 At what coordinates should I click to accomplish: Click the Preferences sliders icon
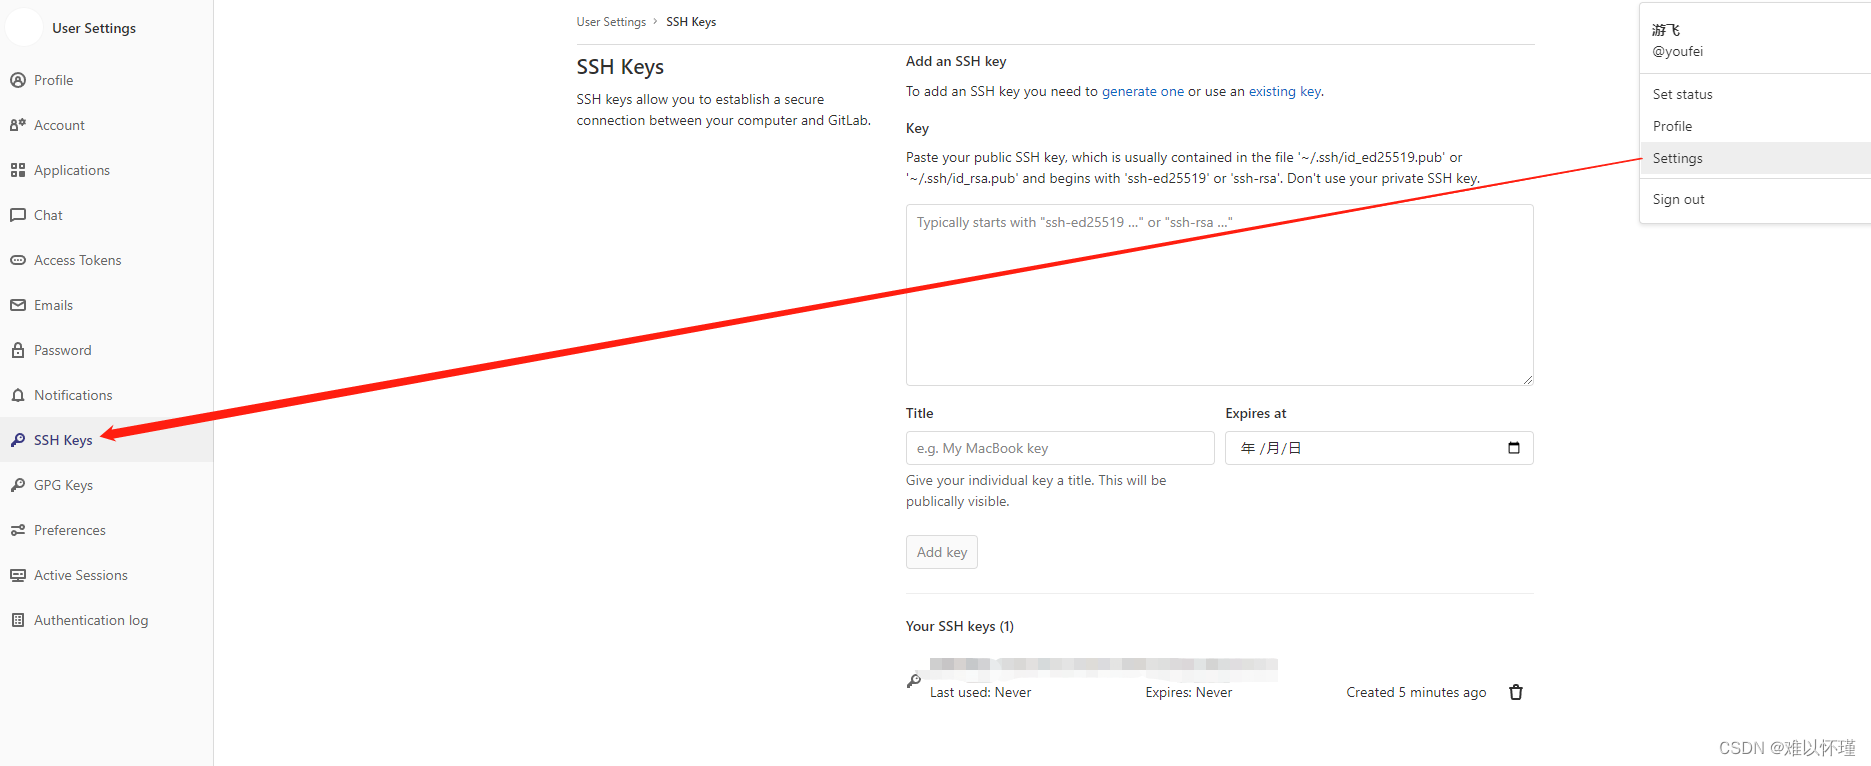(x=18, y=530)
